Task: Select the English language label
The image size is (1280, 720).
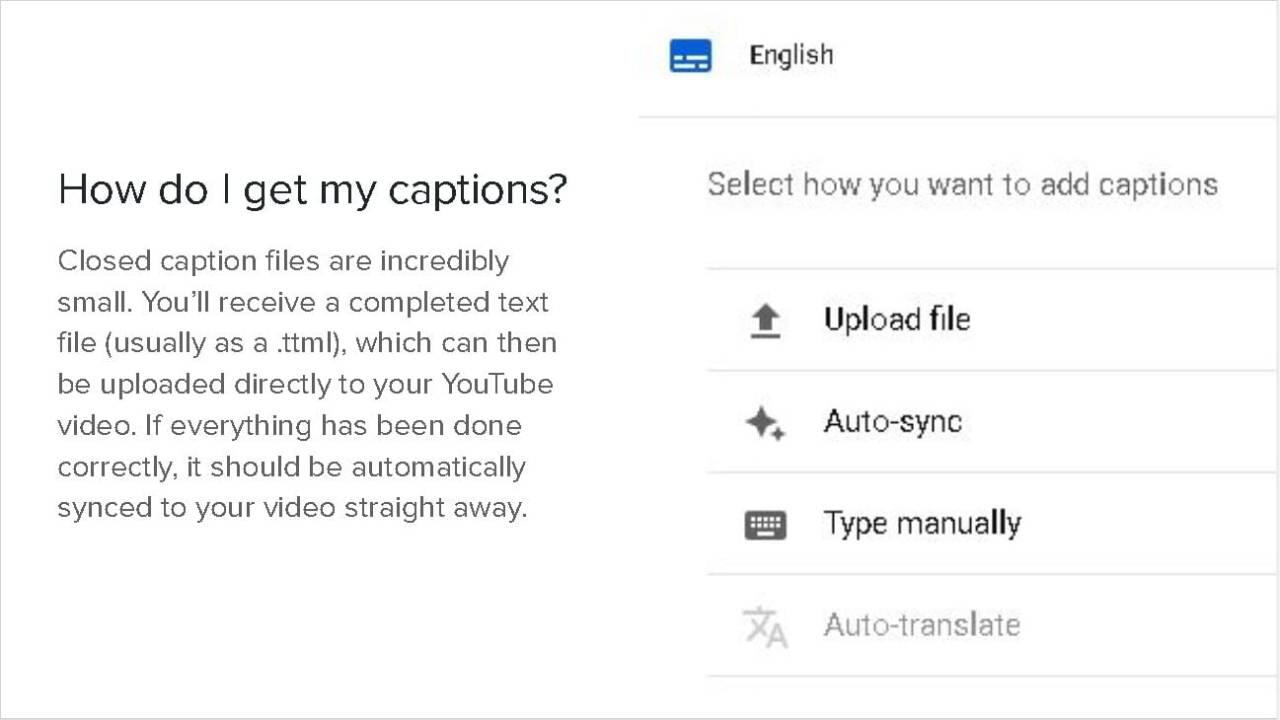Action: (791, 55)
